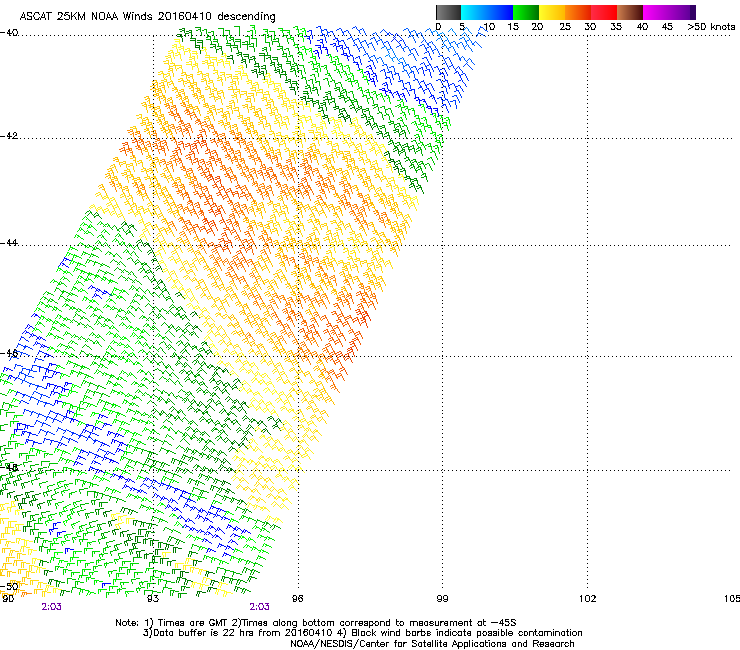740x650 pixels.
Task: Click the legend value '35'
Action: tap(616, 27)
